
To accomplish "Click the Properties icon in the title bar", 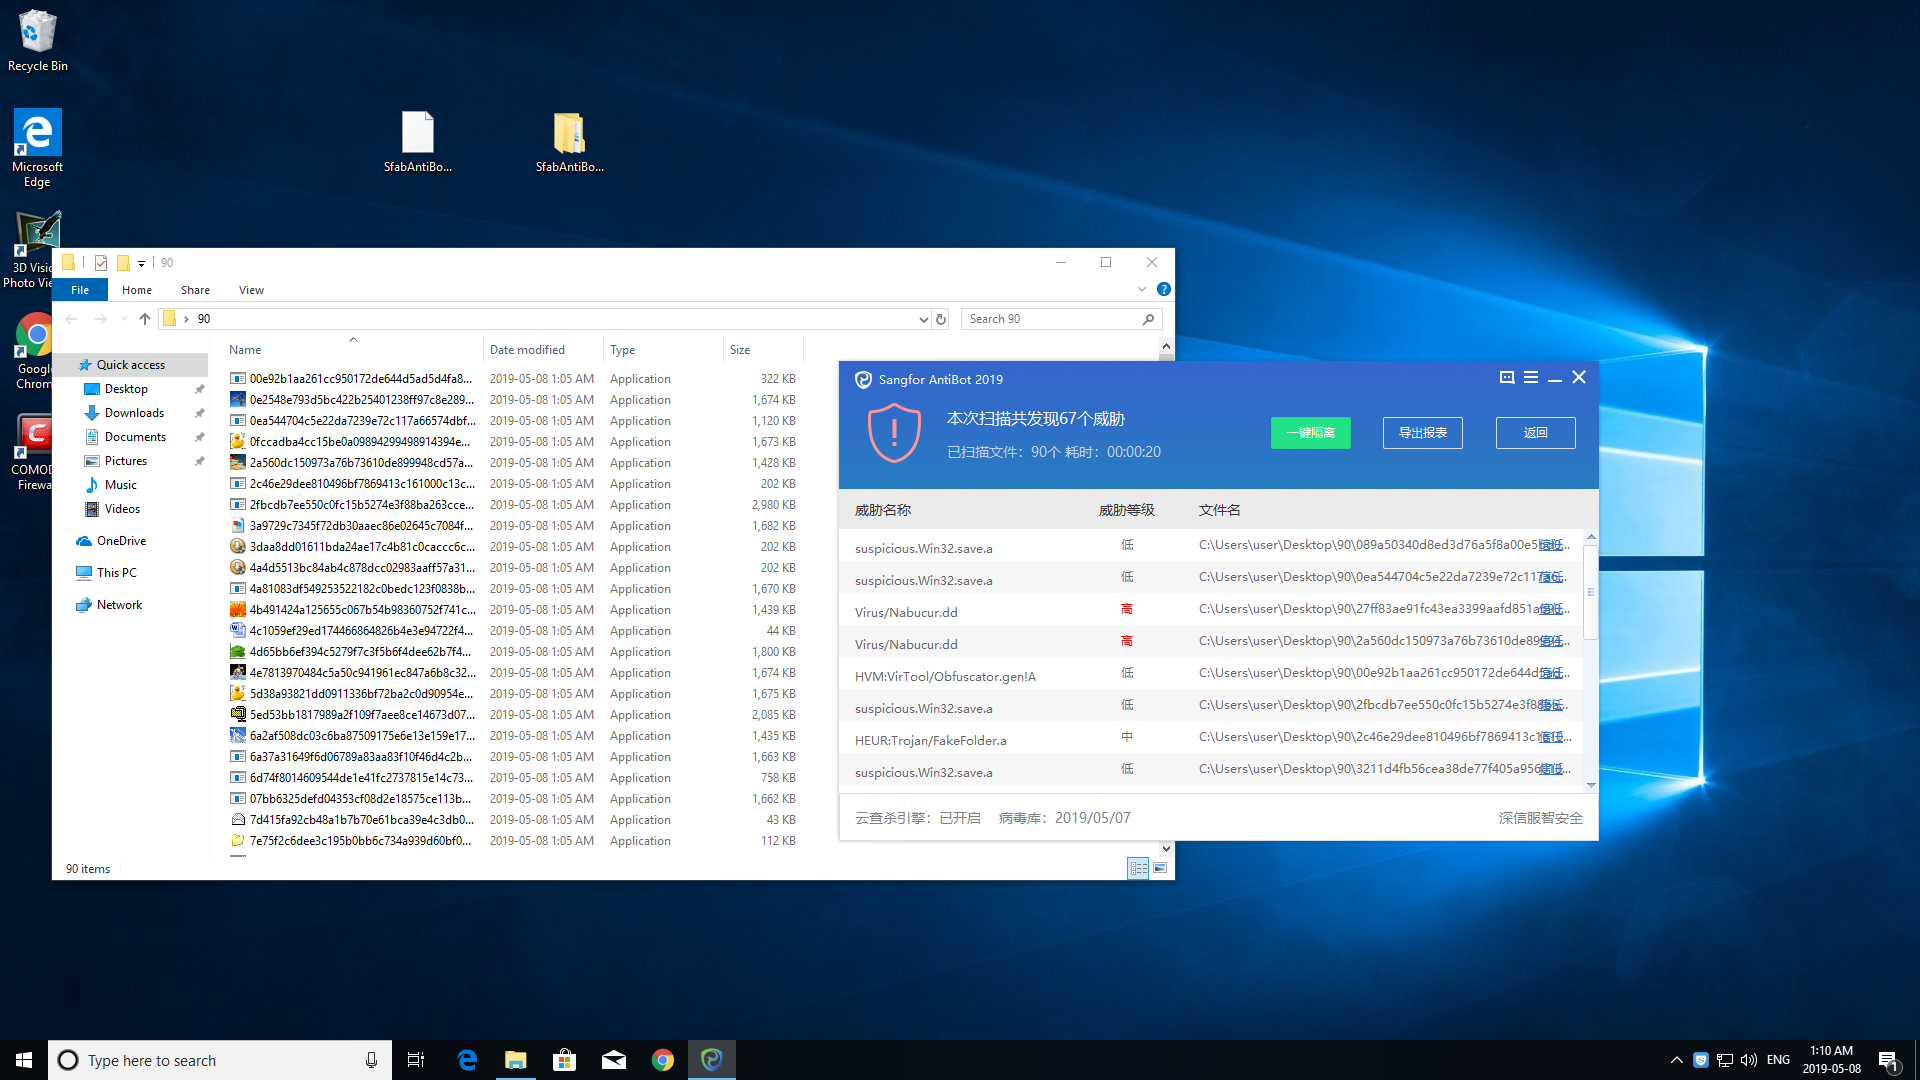I will [x=101, y=263].
